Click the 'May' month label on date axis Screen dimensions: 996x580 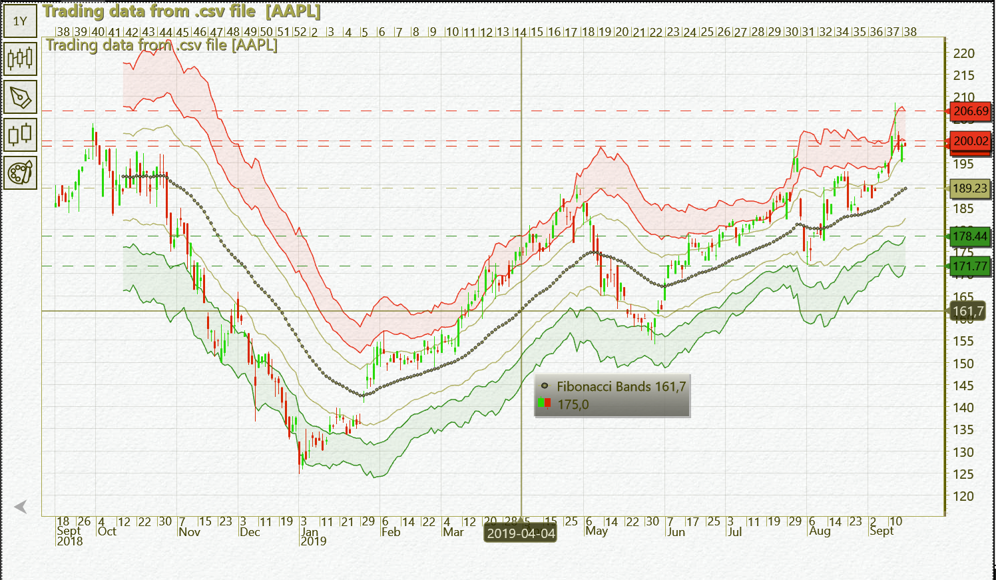(x=596, y=531)
